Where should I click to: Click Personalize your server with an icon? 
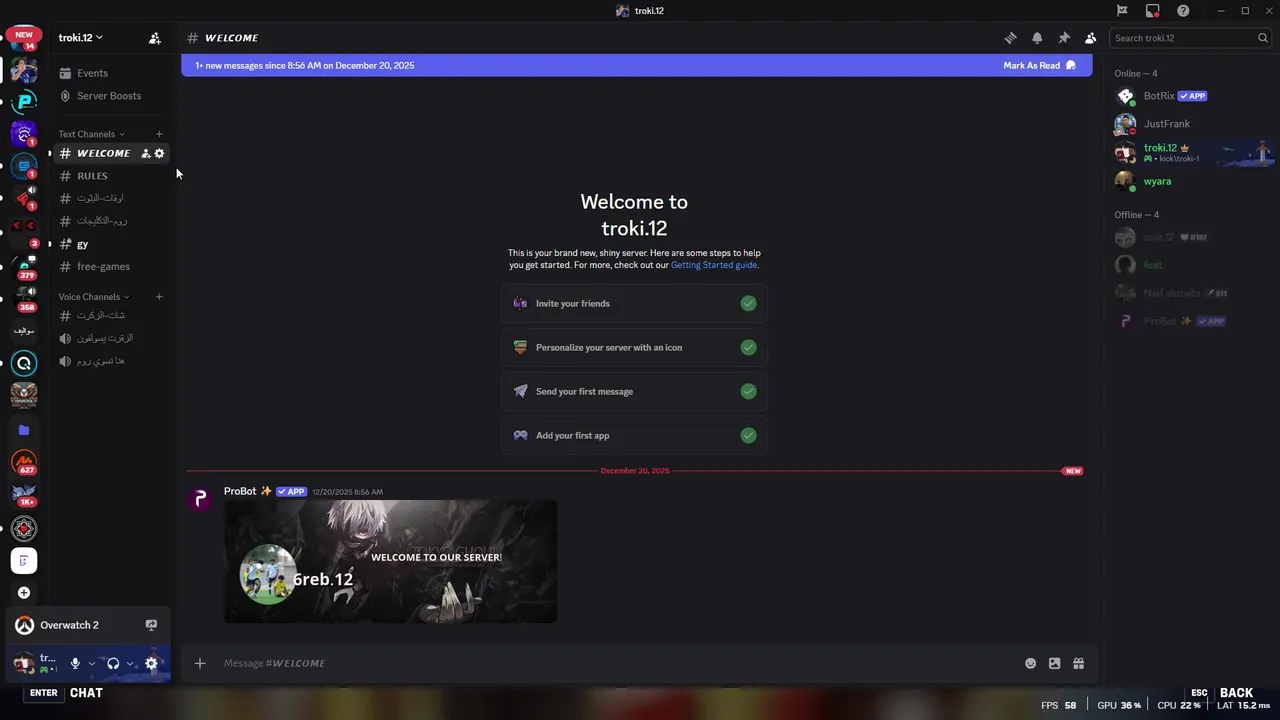point(634,347)
